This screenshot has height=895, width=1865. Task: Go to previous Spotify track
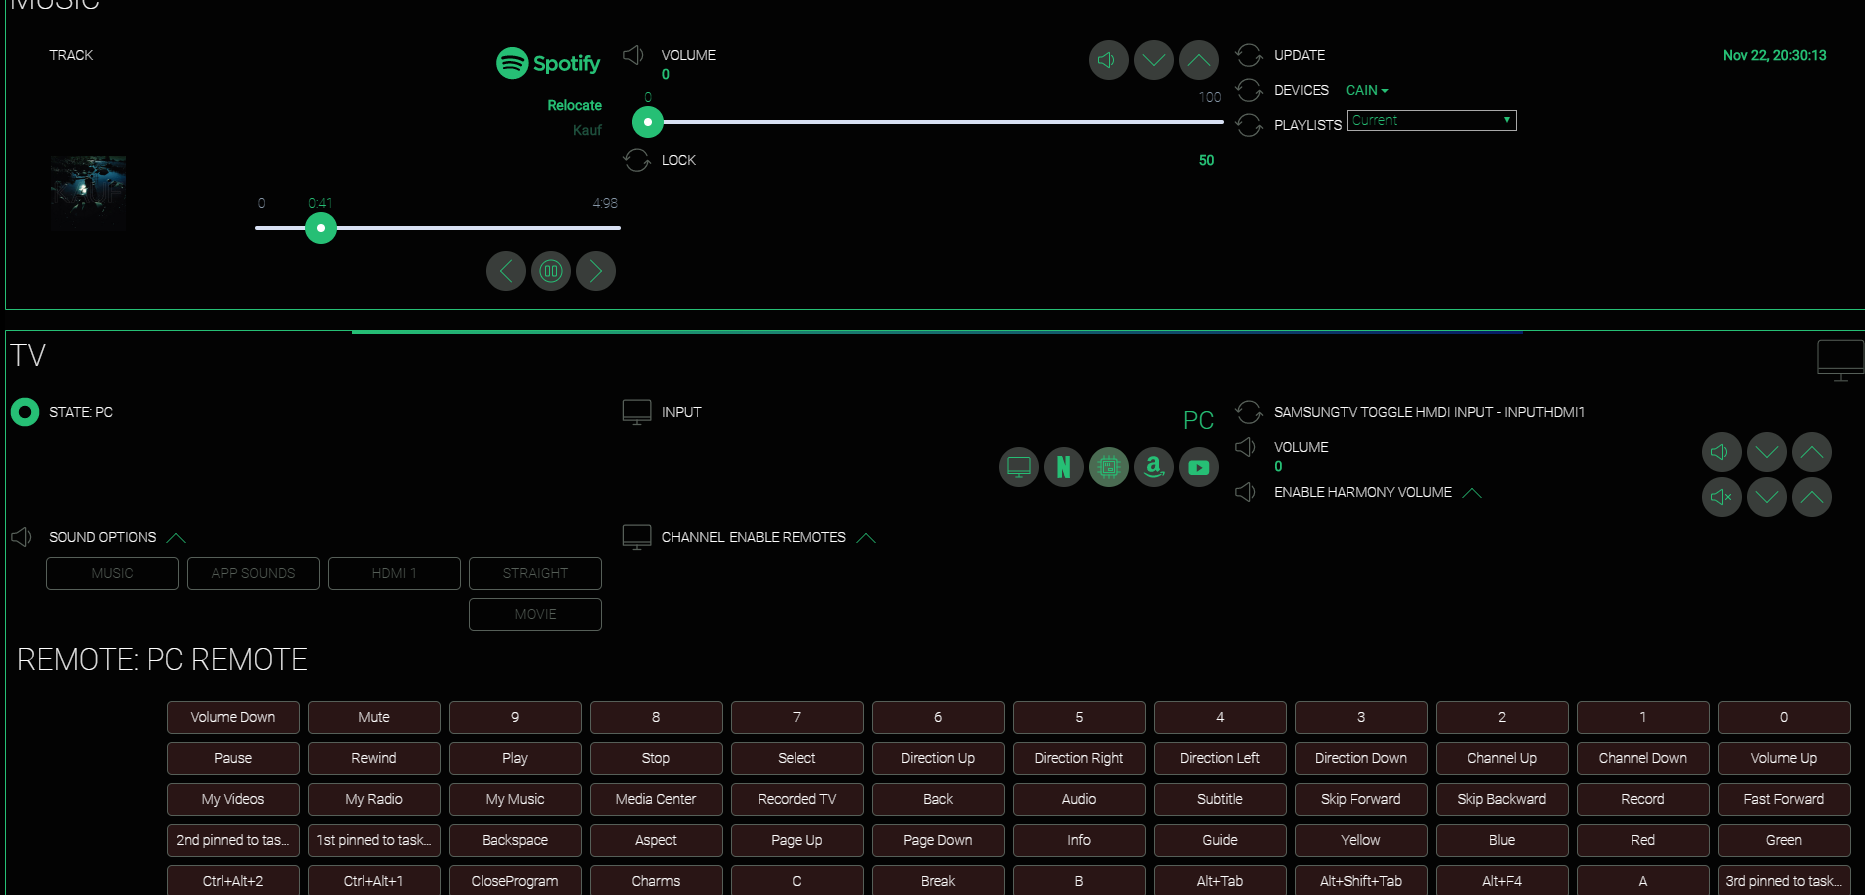[x=506, y=271]
